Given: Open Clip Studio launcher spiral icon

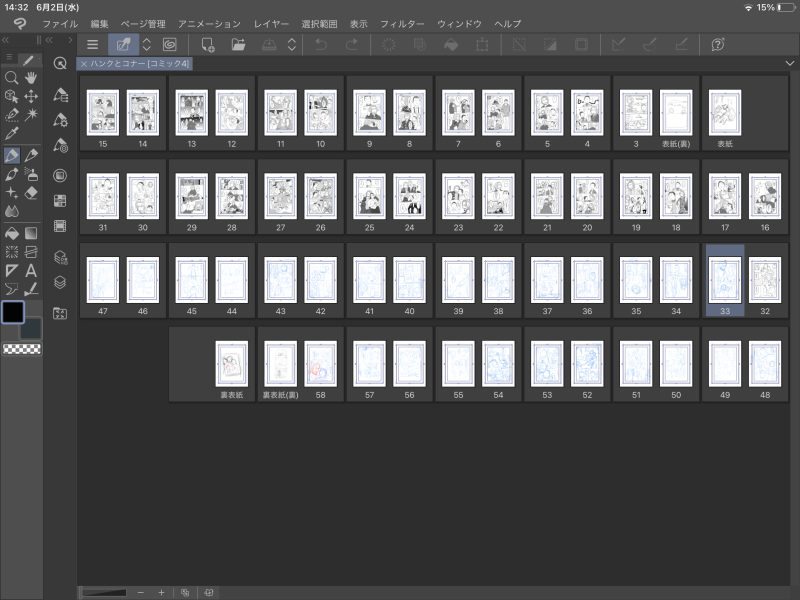Looking at the screenshot, I should [x=169, y=45].
